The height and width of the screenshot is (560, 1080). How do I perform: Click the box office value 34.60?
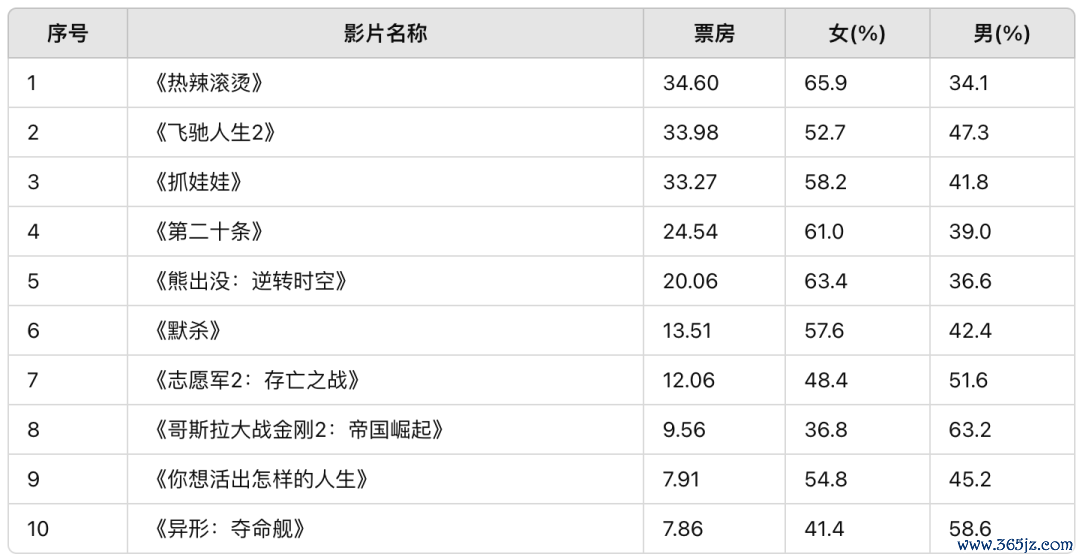[691, 83]
